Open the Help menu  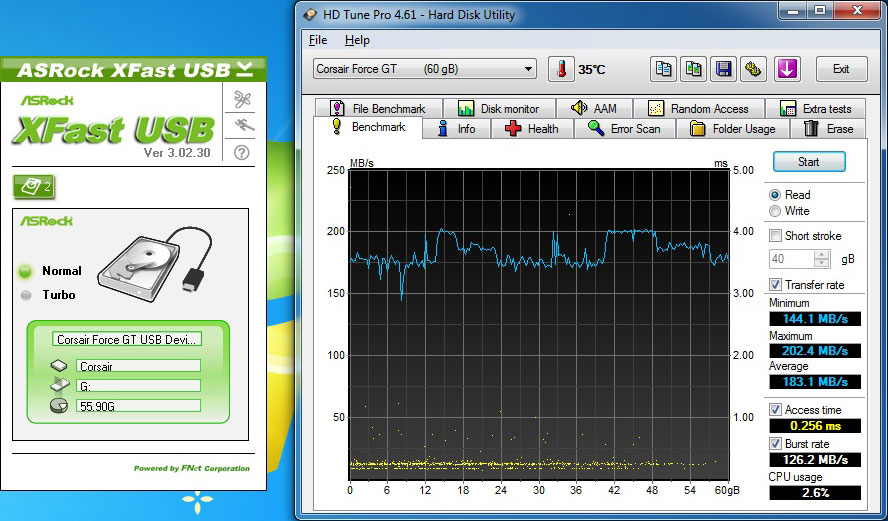pos(357,40)
